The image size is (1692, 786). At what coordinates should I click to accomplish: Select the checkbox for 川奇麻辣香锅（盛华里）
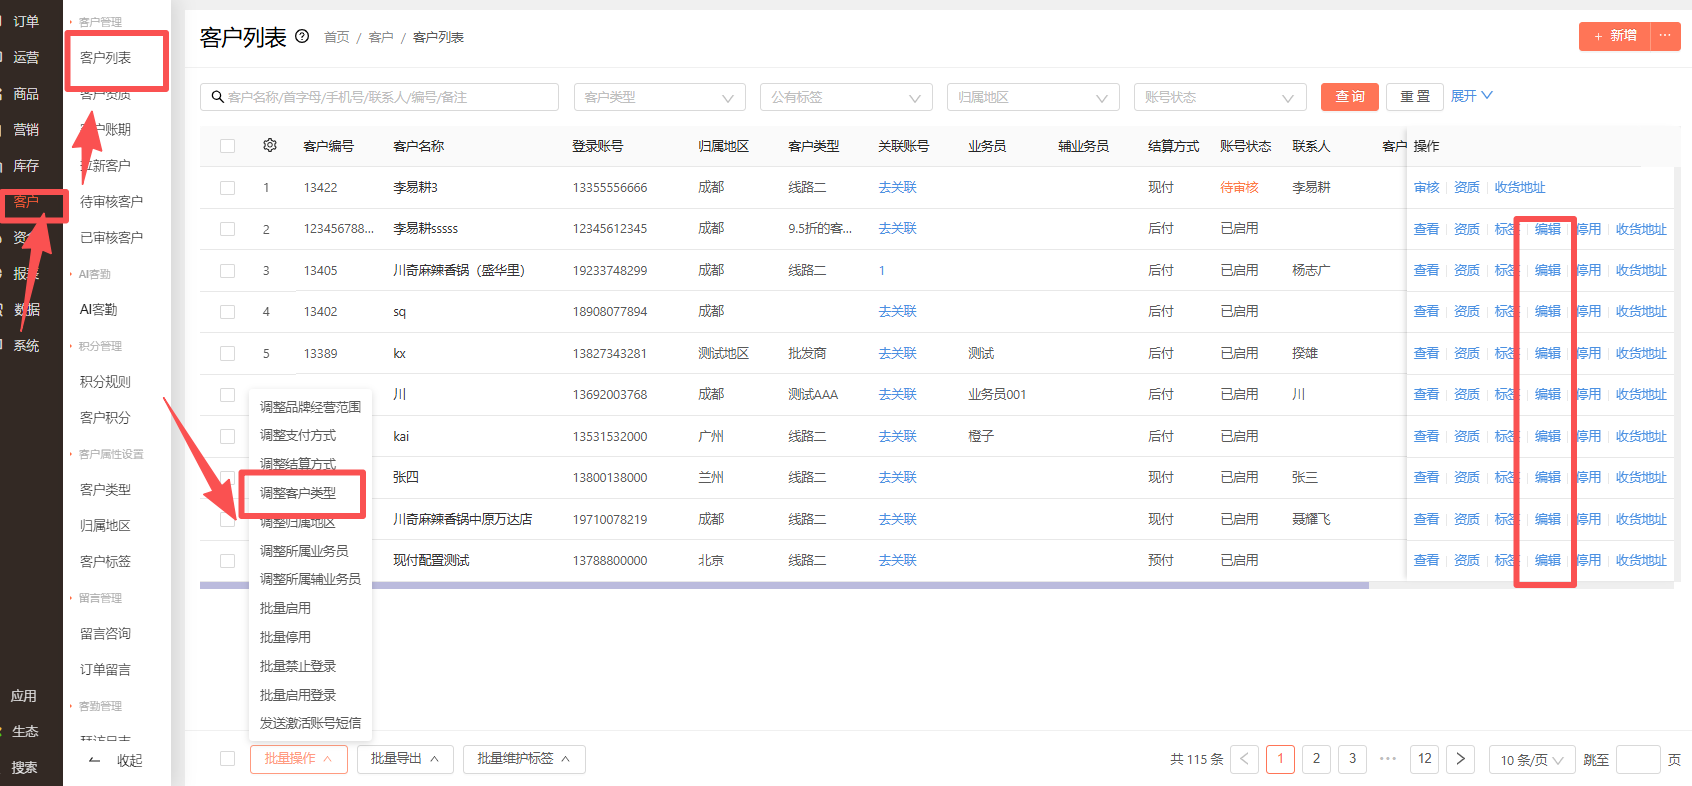click(228, 271)
